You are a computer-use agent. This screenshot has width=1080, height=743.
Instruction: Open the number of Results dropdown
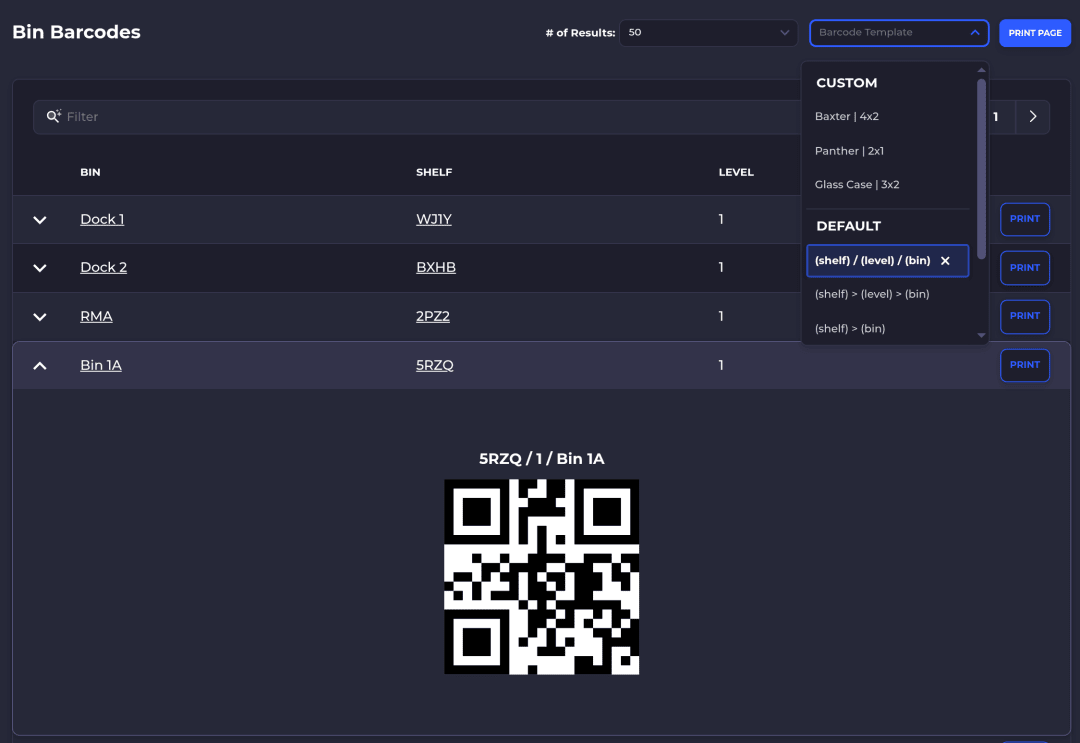pyautogui.click(x=708, y=32)
